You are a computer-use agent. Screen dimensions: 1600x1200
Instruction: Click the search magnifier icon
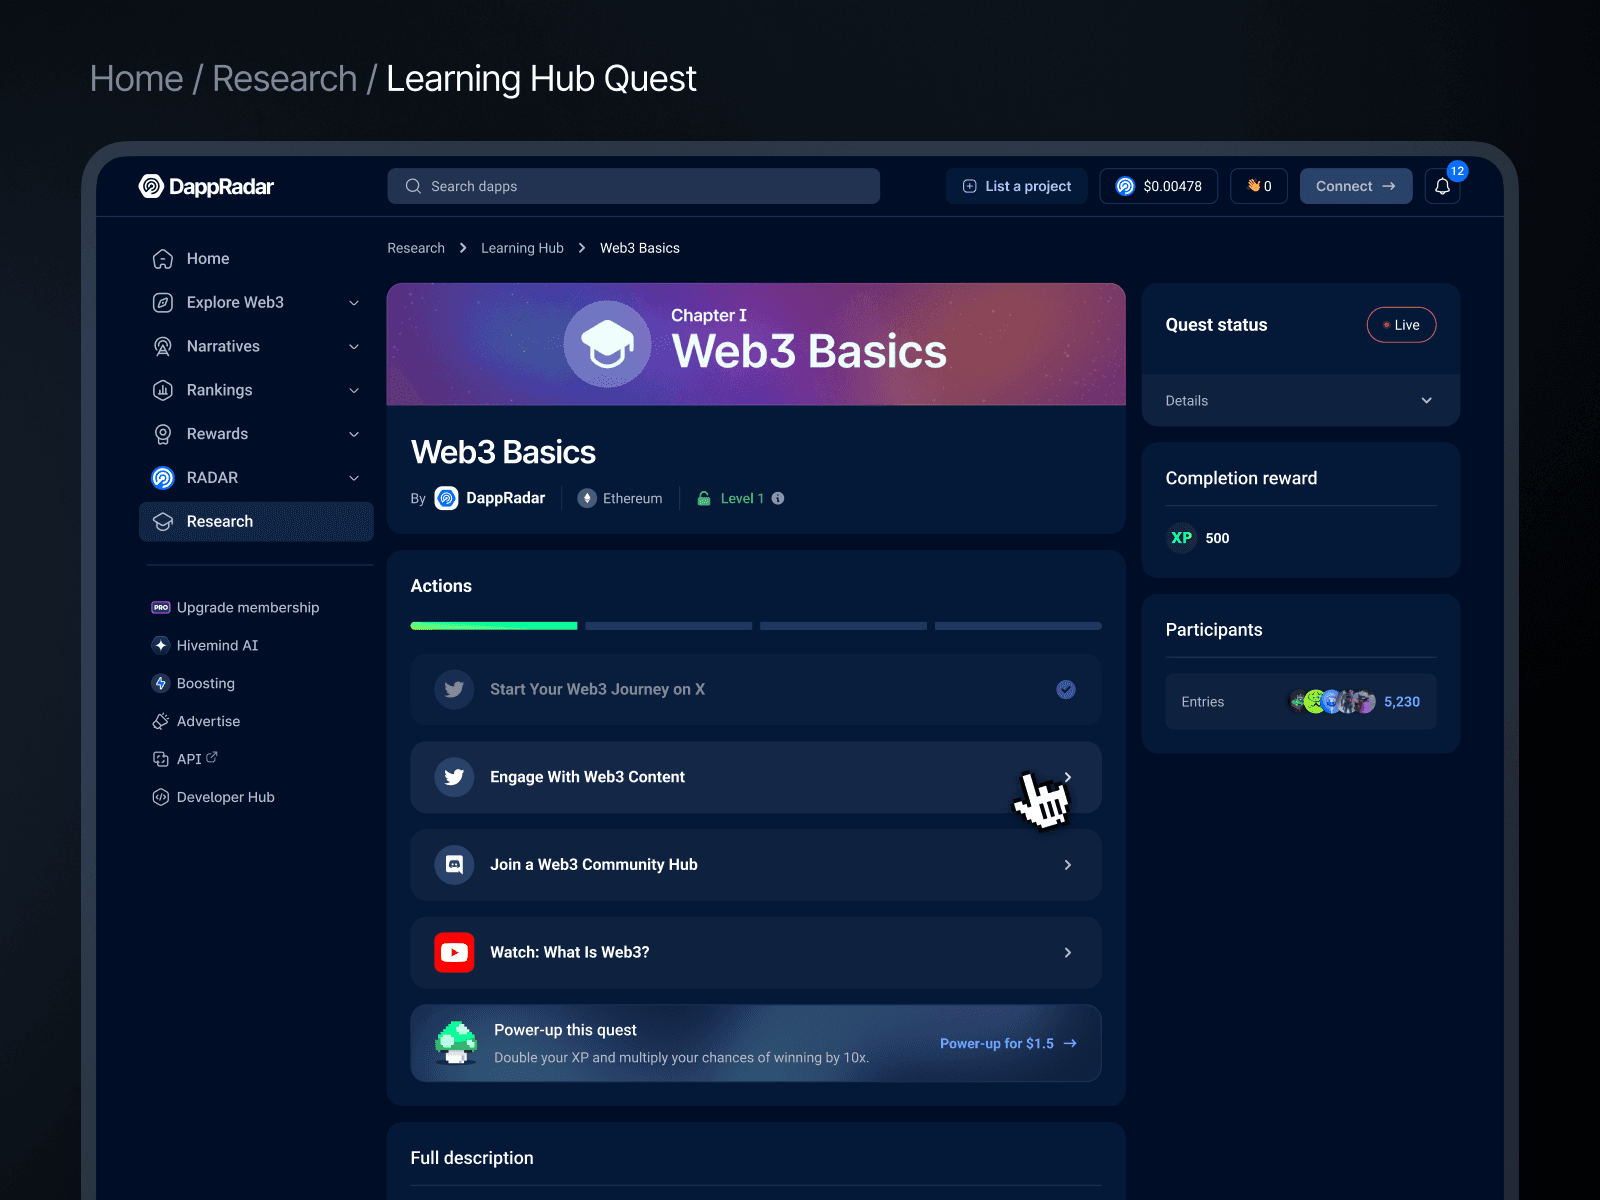point(413,186)
